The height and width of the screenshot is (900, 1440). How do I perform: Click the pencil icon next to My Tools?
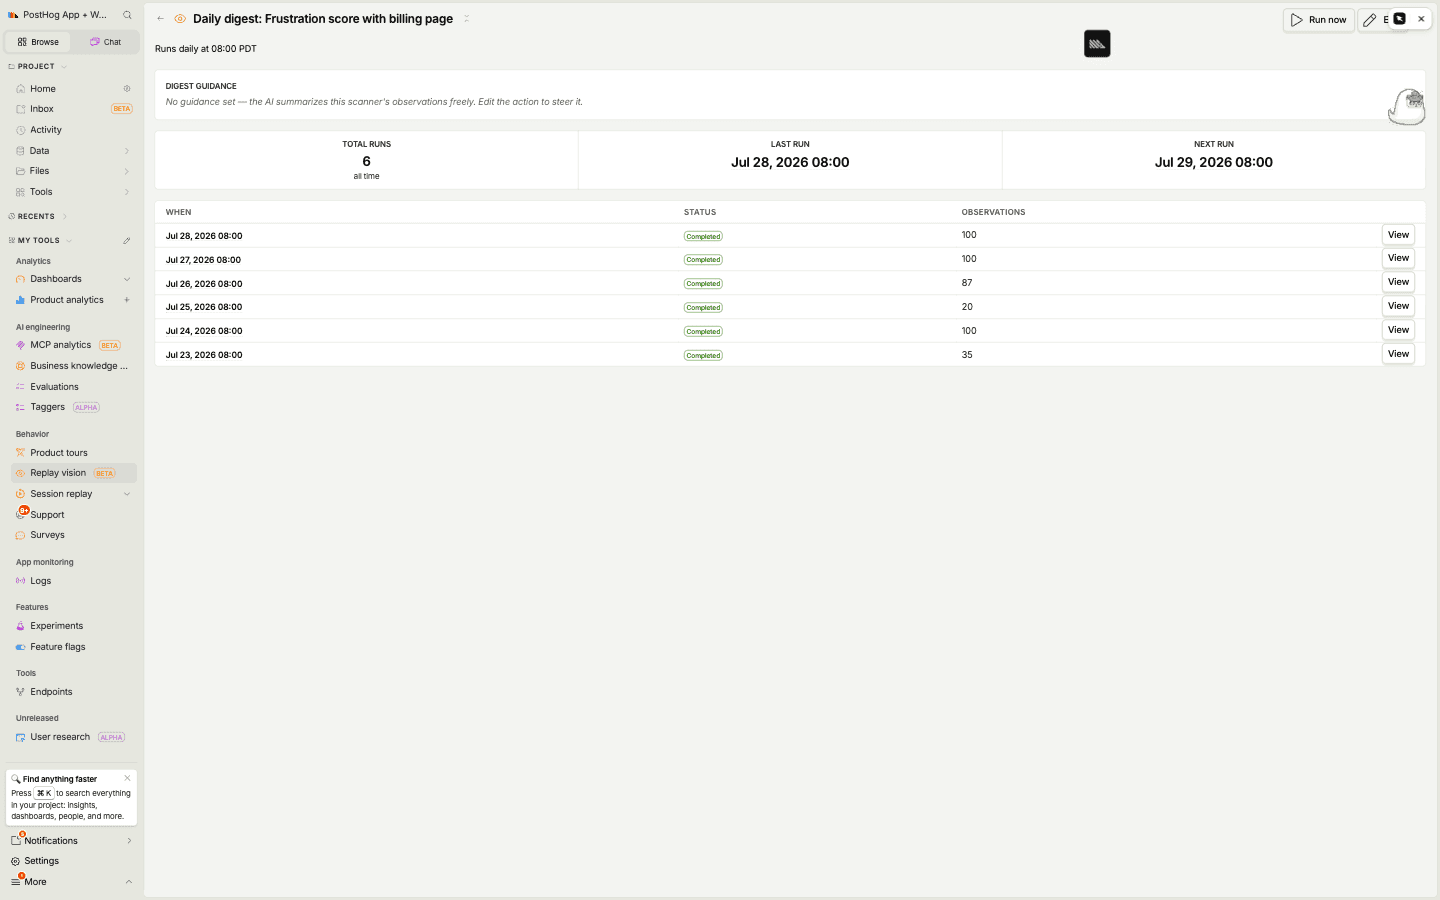127,241
